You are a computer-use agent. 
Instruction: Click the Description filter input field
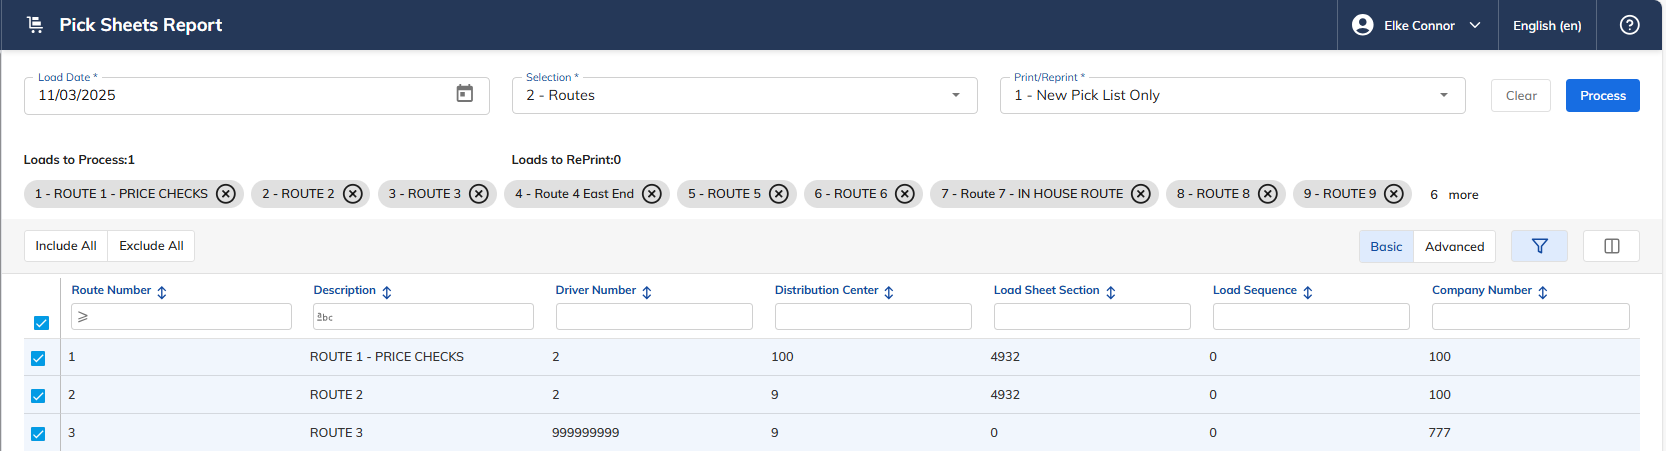pos(423,317)
